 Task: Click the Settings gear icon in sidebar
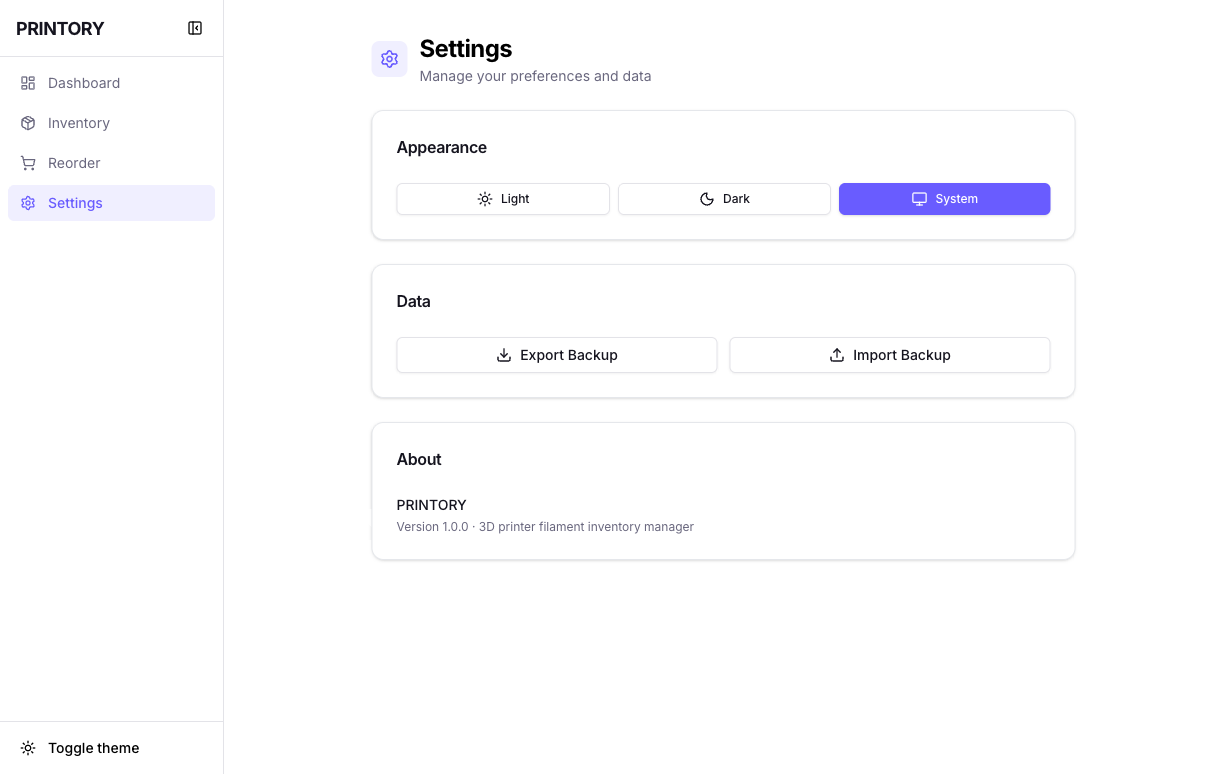coord(28,203)
